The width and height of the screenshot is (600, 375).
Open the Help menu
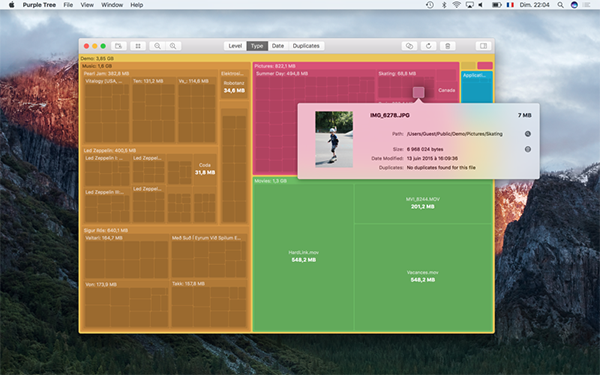point(137,5)
